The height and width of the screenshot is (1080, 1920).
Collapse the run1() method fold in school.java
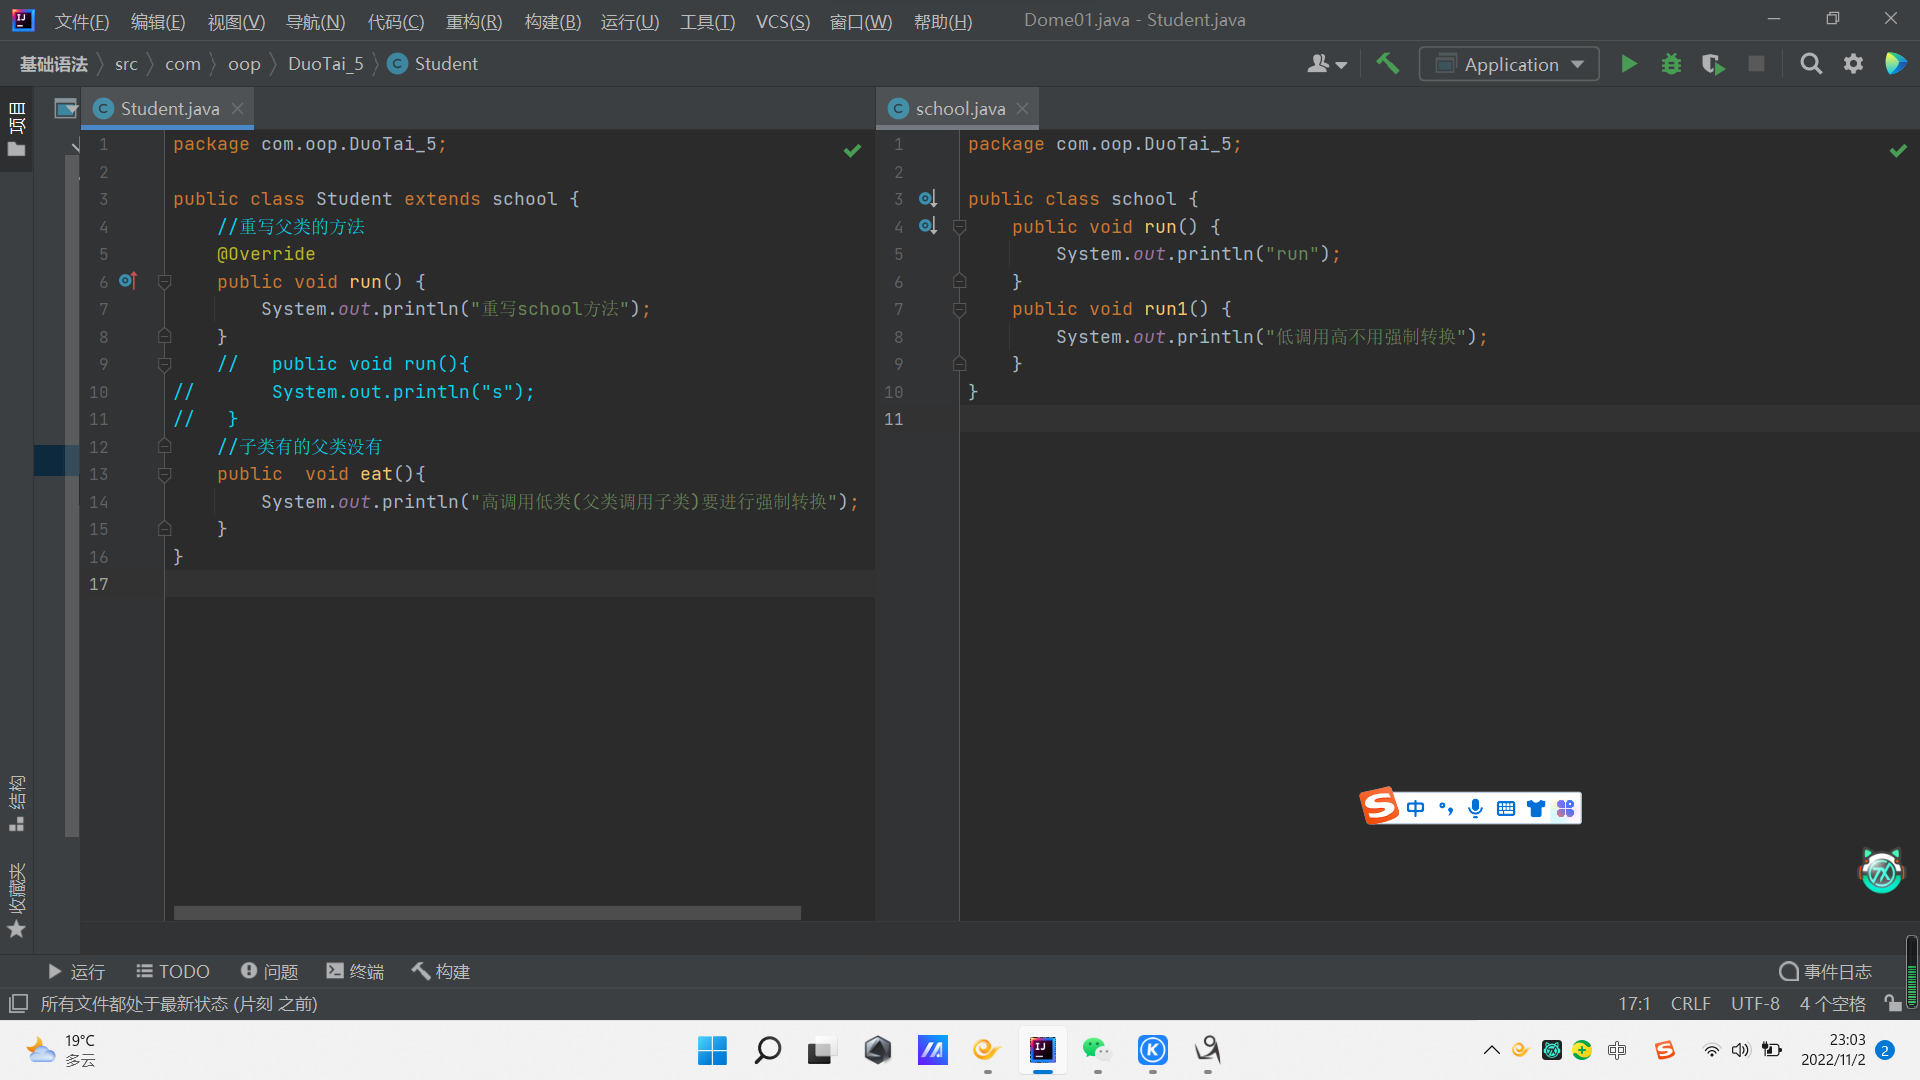(x=960, y=310)
